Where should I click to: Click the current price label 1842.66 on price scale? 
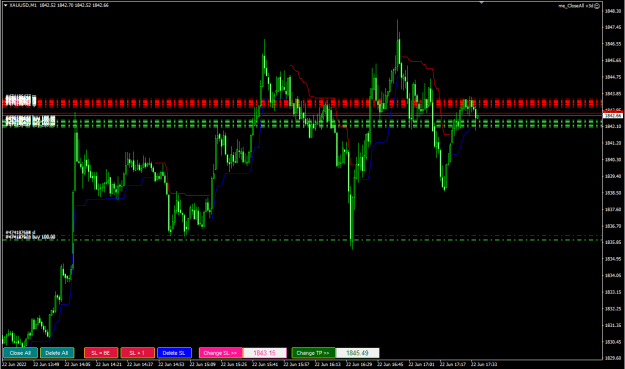[613, 116]
